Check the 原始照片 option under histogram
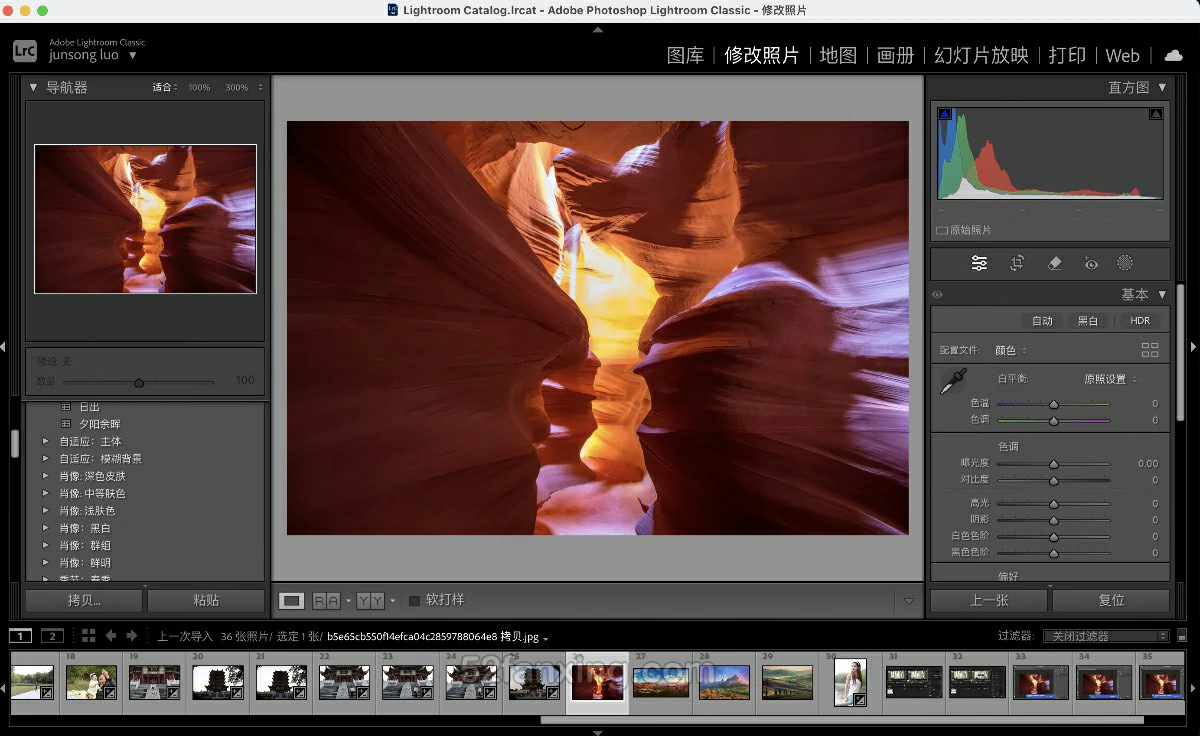Screen dimensions: 1200x736 (x=941, y=230)
